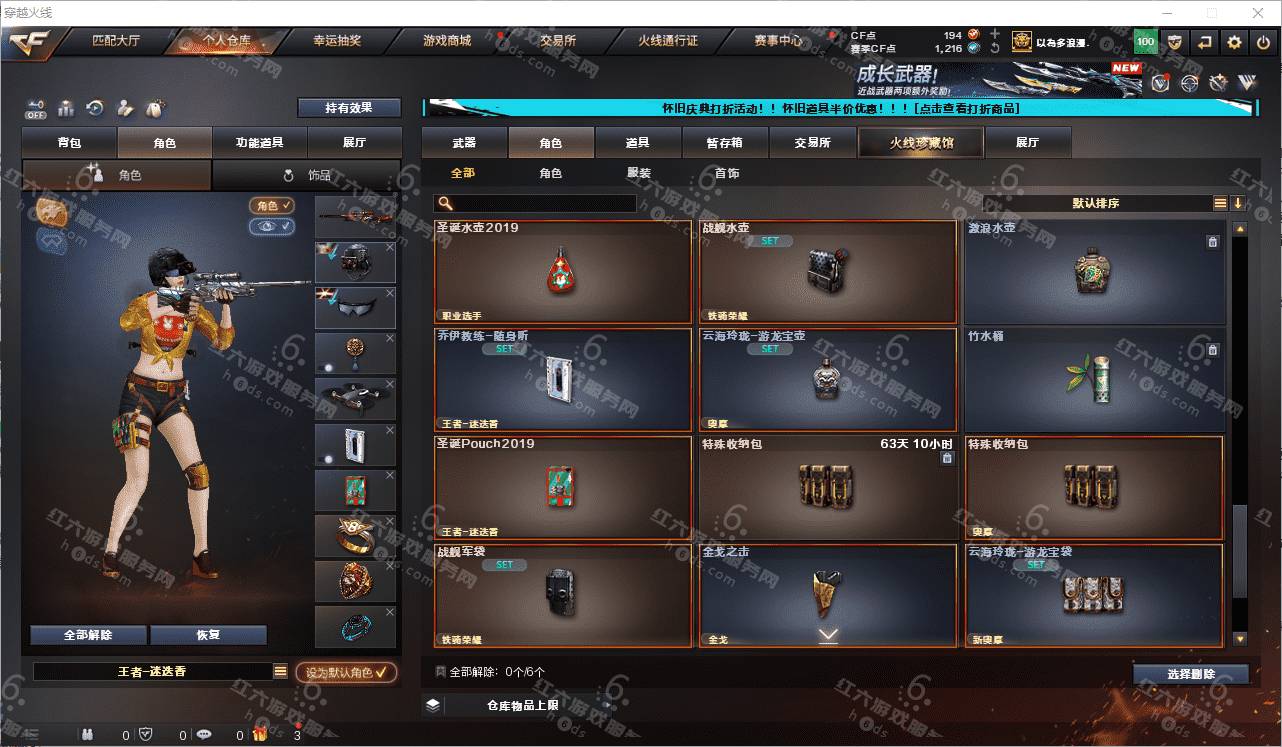Expand the 王者-迷迭香 character list button
The height and width of the screenshot is (747, 1282).
coord(281,672)
